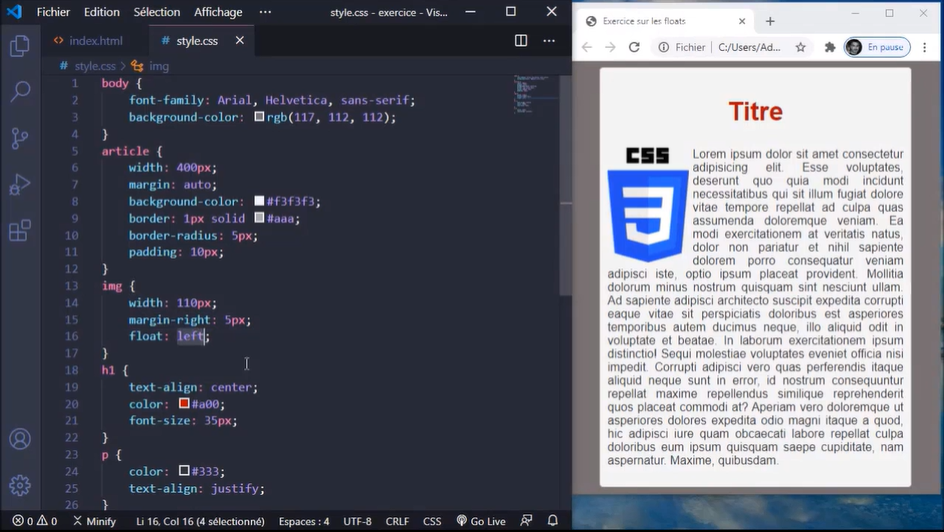Open the Source Control view

[x=20, y=138]
